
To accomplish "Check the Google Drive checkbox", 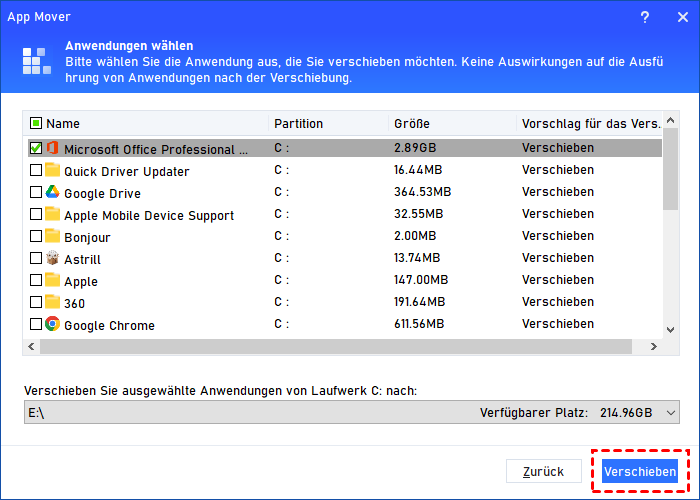I will (x=36, y=193).
